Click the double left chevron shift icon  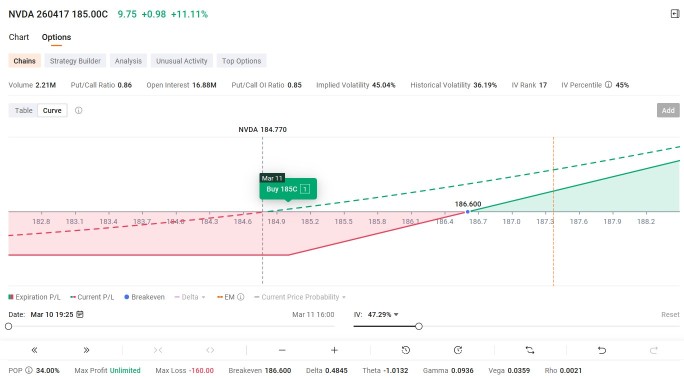pyautogui.click(x=34, y=350)
